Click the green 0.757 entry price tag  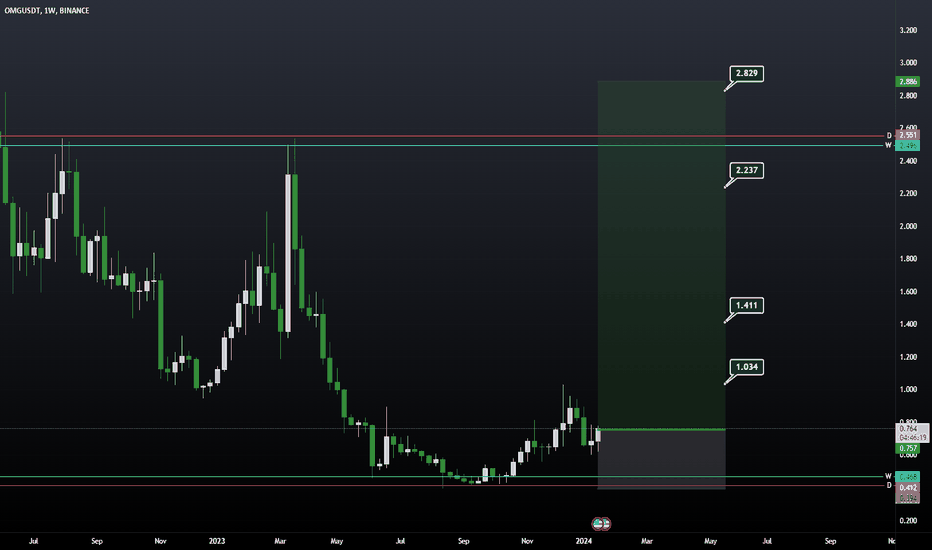(908, 448)
